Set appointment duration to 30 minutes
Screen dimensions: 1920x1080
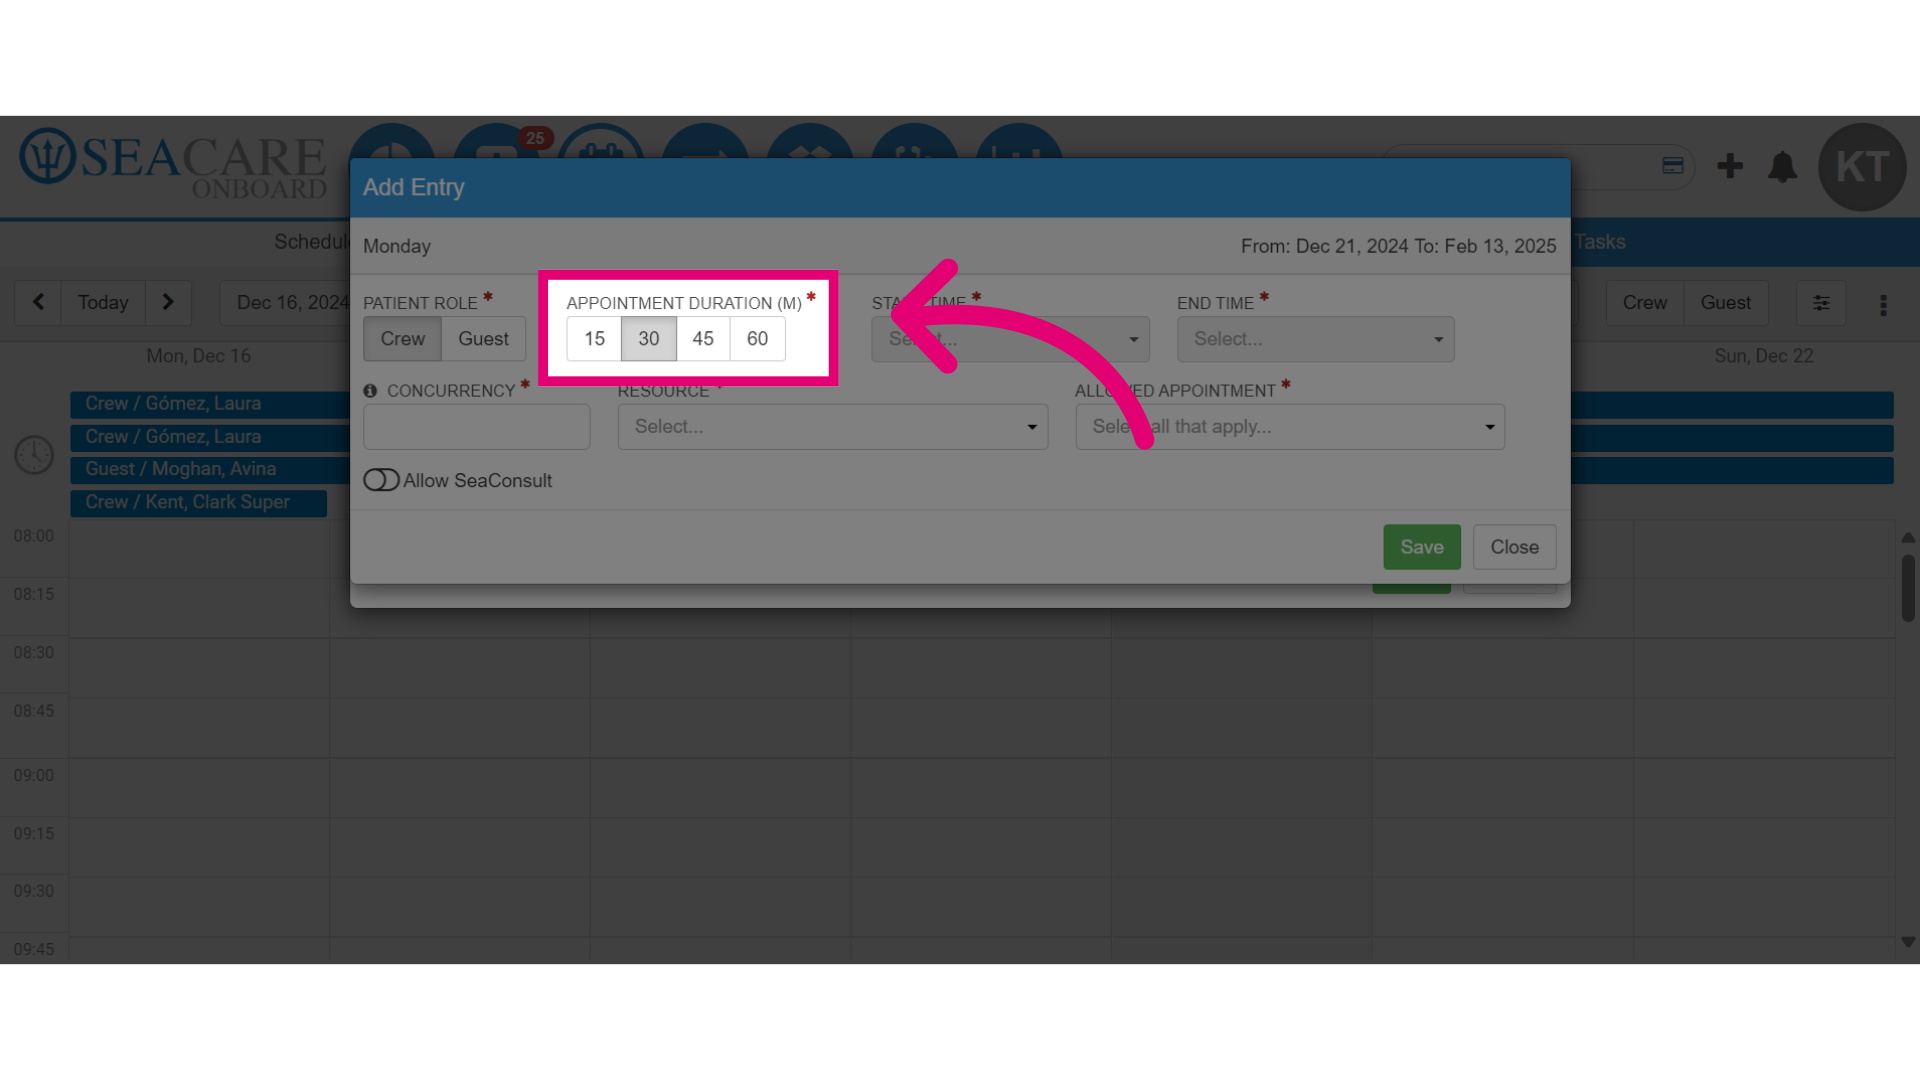click(649, 339)
